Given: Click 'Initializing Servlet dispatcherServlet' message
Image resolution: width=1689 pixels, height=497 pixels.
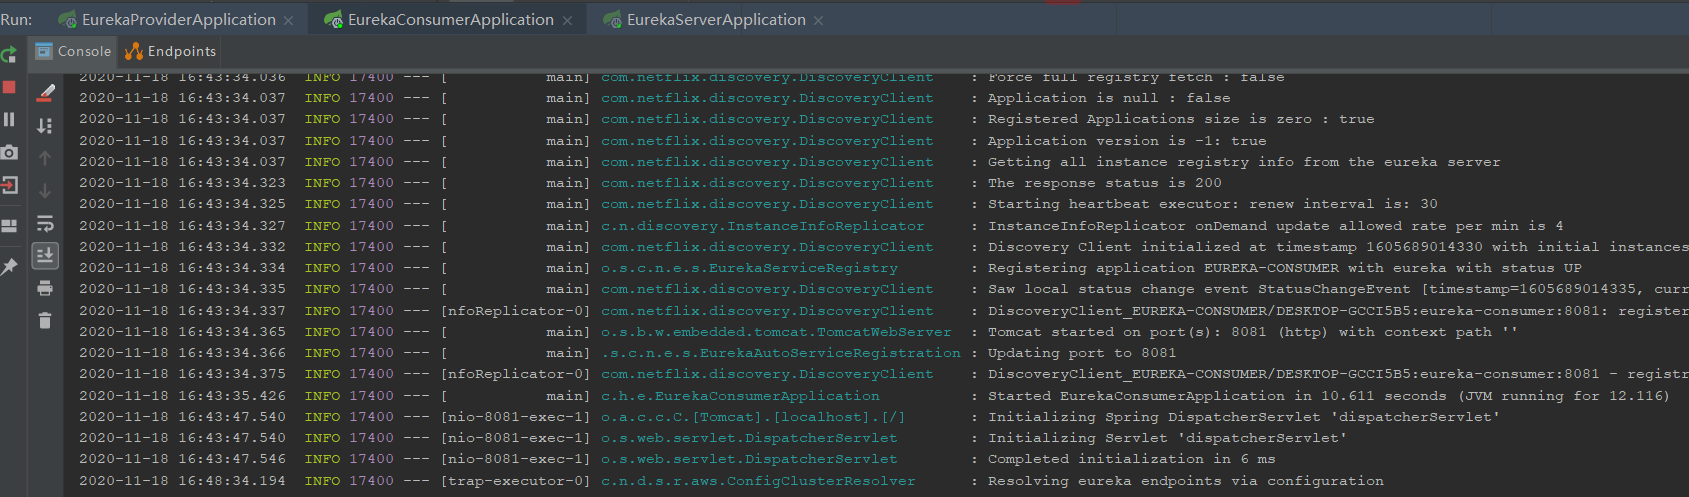Looking at the screenshot, I should (x=1167, y=438).
